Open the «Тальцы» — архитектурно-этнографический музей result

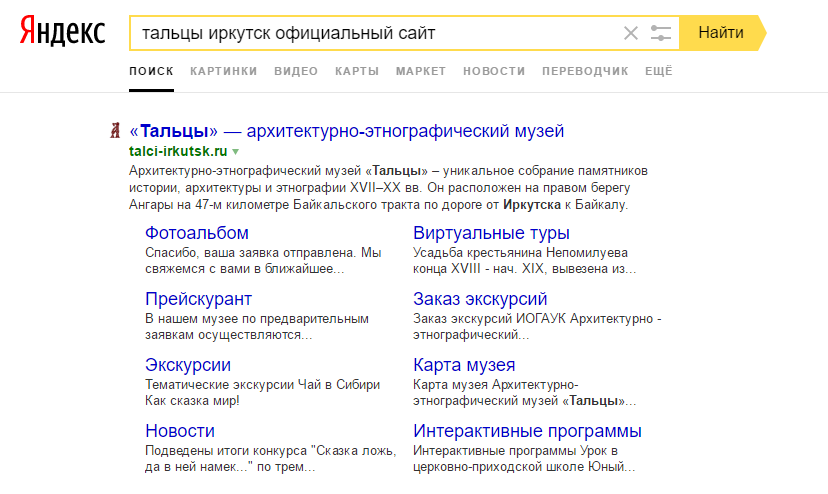(347, 131)
